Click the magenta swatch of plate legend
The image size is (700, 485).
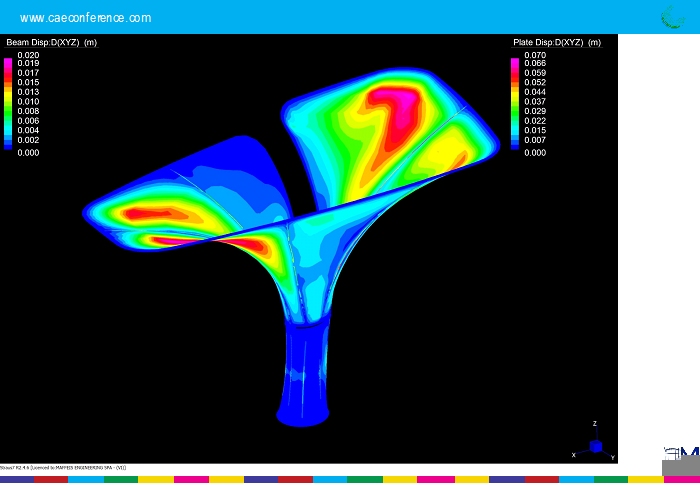tap(516, 63)
